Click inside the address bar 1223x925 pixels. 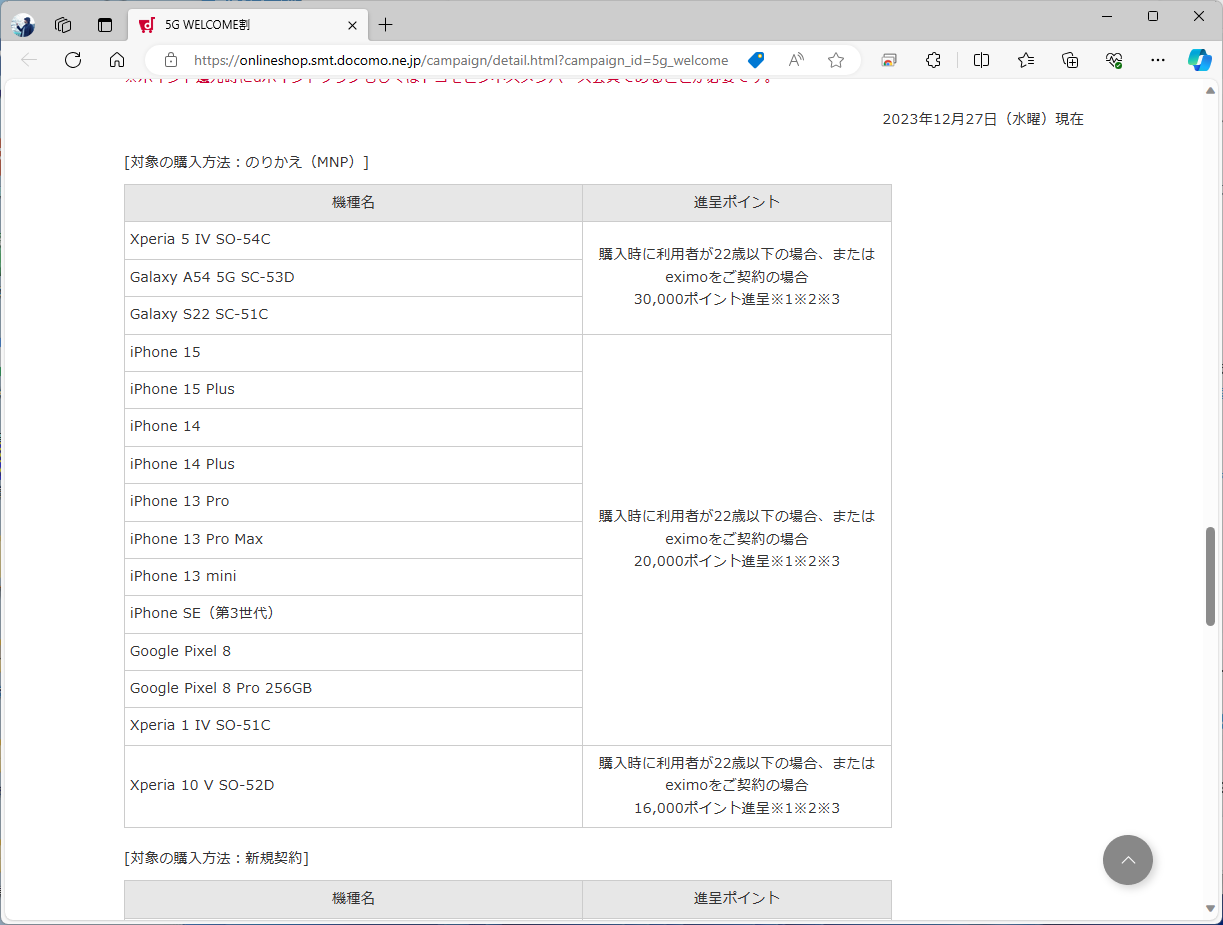click(450, 60)
